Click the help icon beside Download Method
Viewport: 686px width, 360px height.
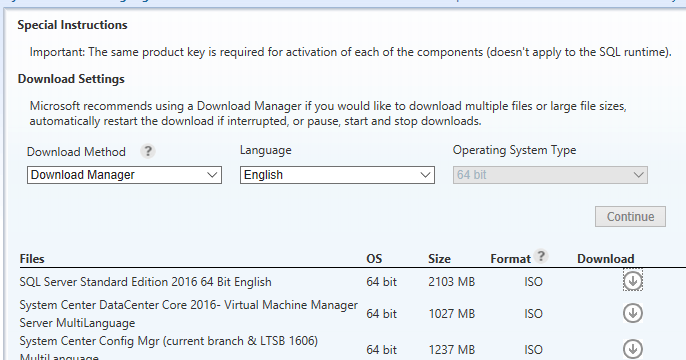click(x=148, y=151)
